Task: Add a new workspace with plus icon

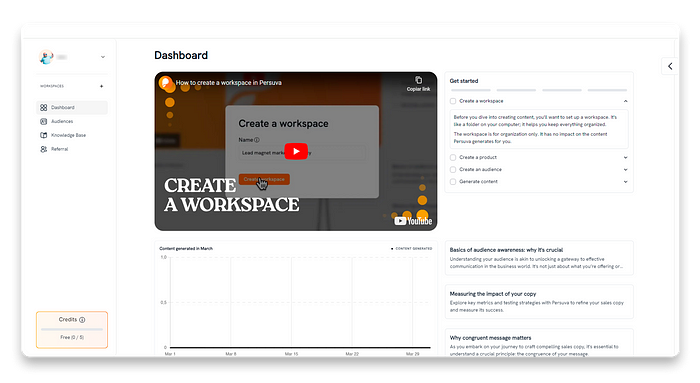Action: point(102,86)
